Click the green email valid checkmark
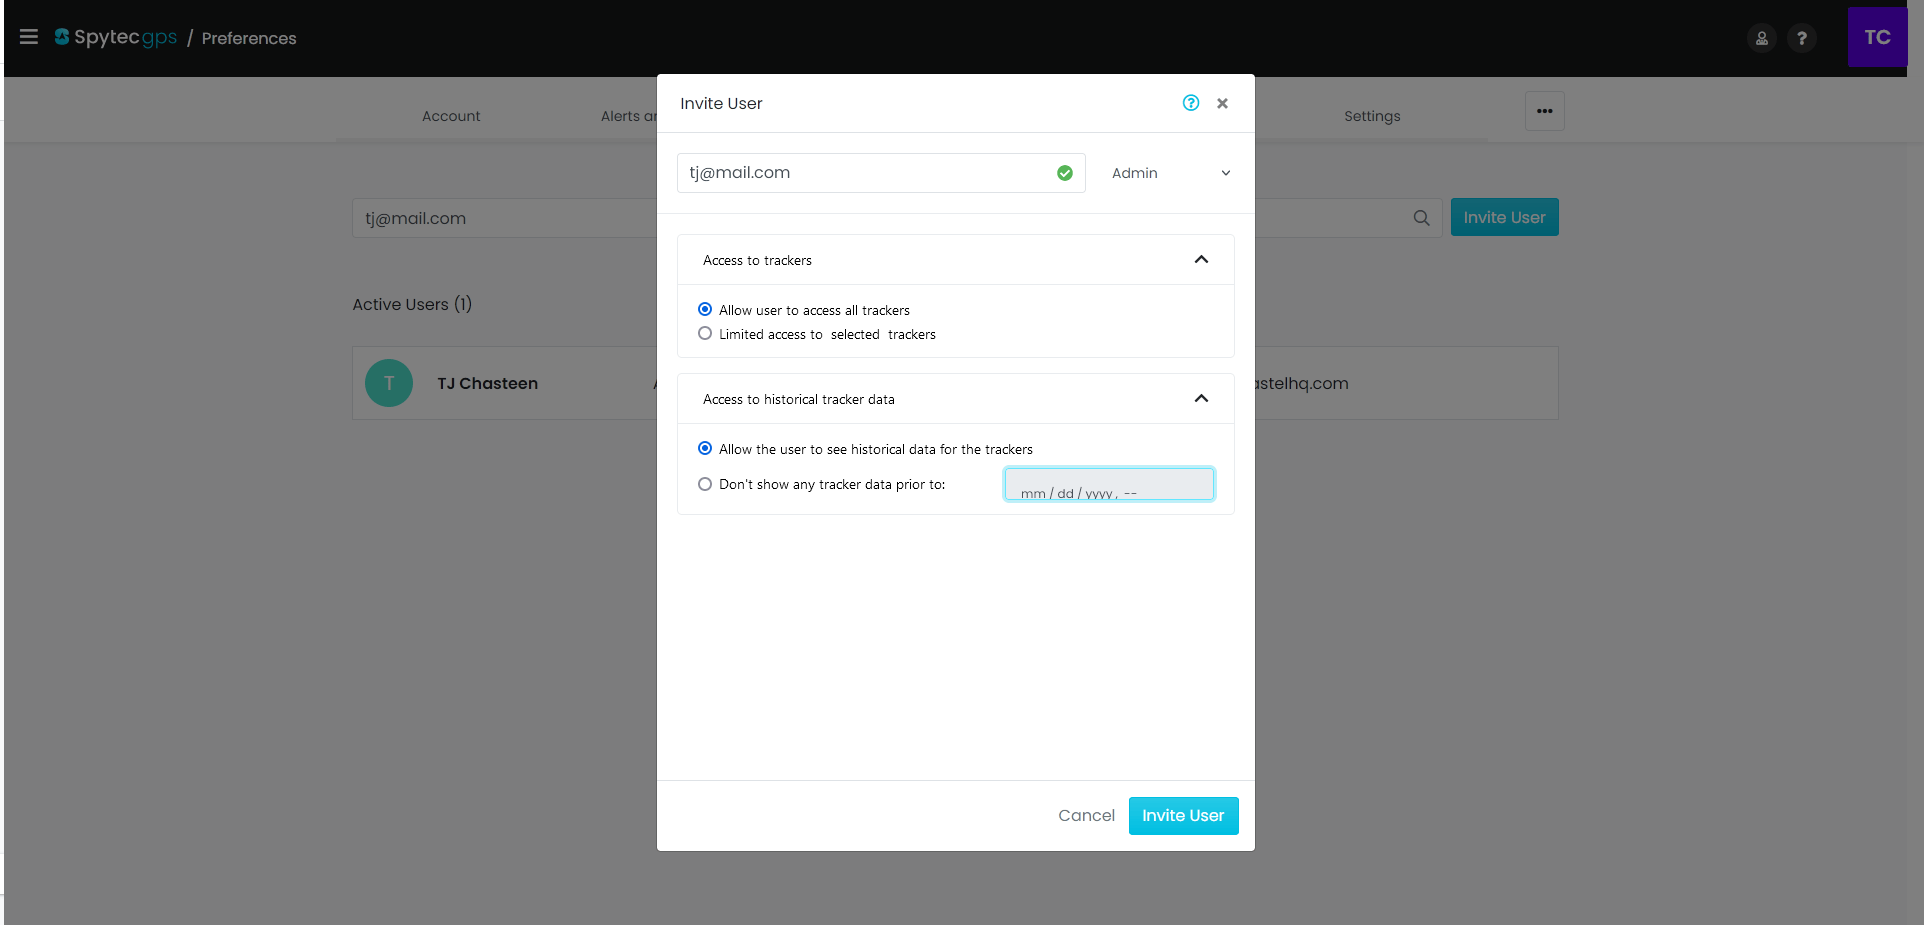The image size is (1924, 925). (x=1065, y=173)
